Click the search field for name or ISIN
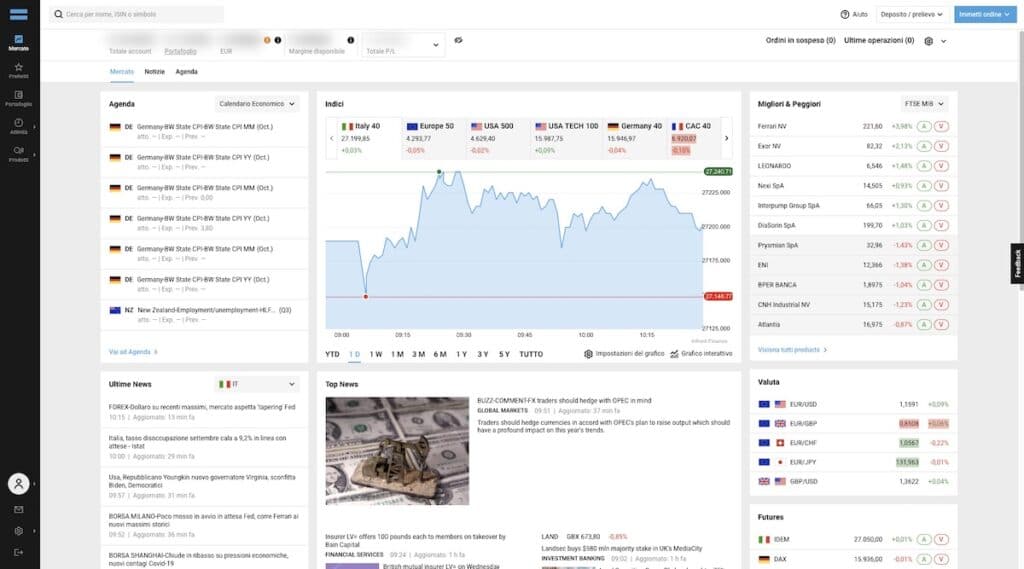Image resolution: width=1024 pixels, height=569 pixels. tap(136, 14)
